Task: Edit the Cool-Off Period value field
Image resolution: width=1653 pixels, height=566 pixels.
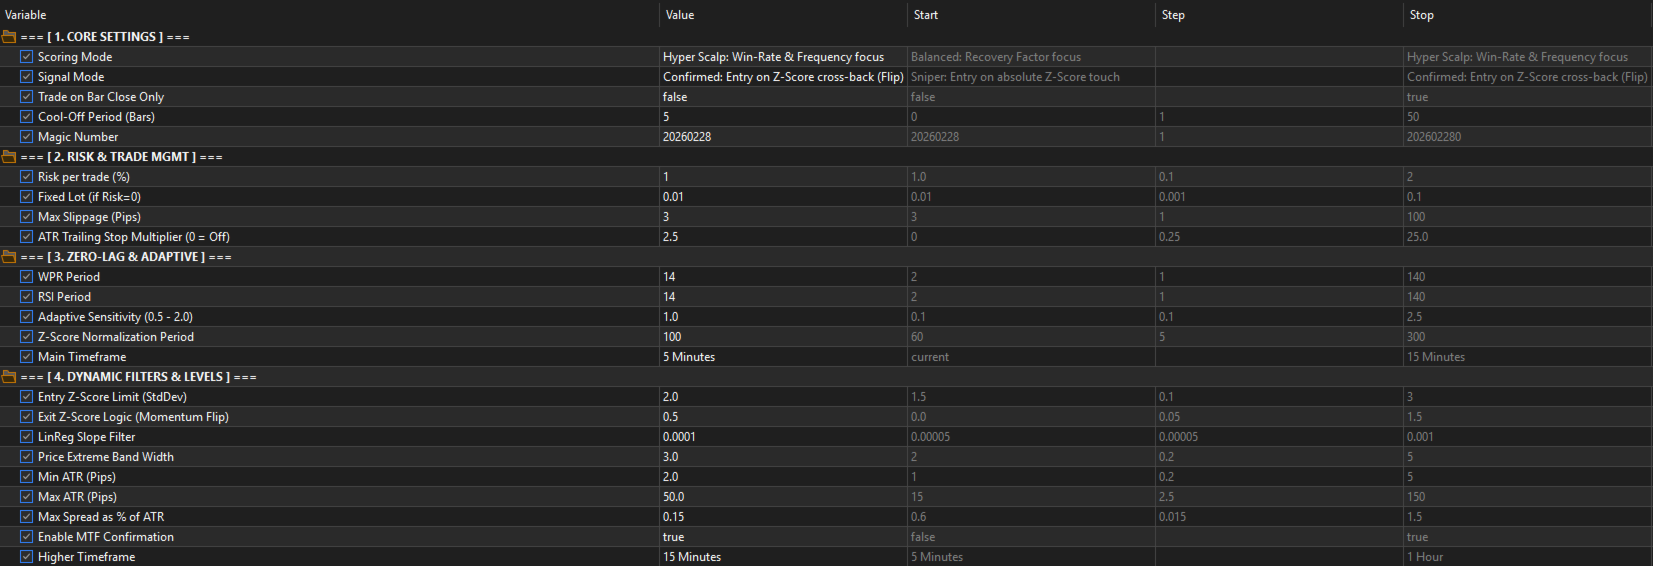Action: [x=783, y=117]
